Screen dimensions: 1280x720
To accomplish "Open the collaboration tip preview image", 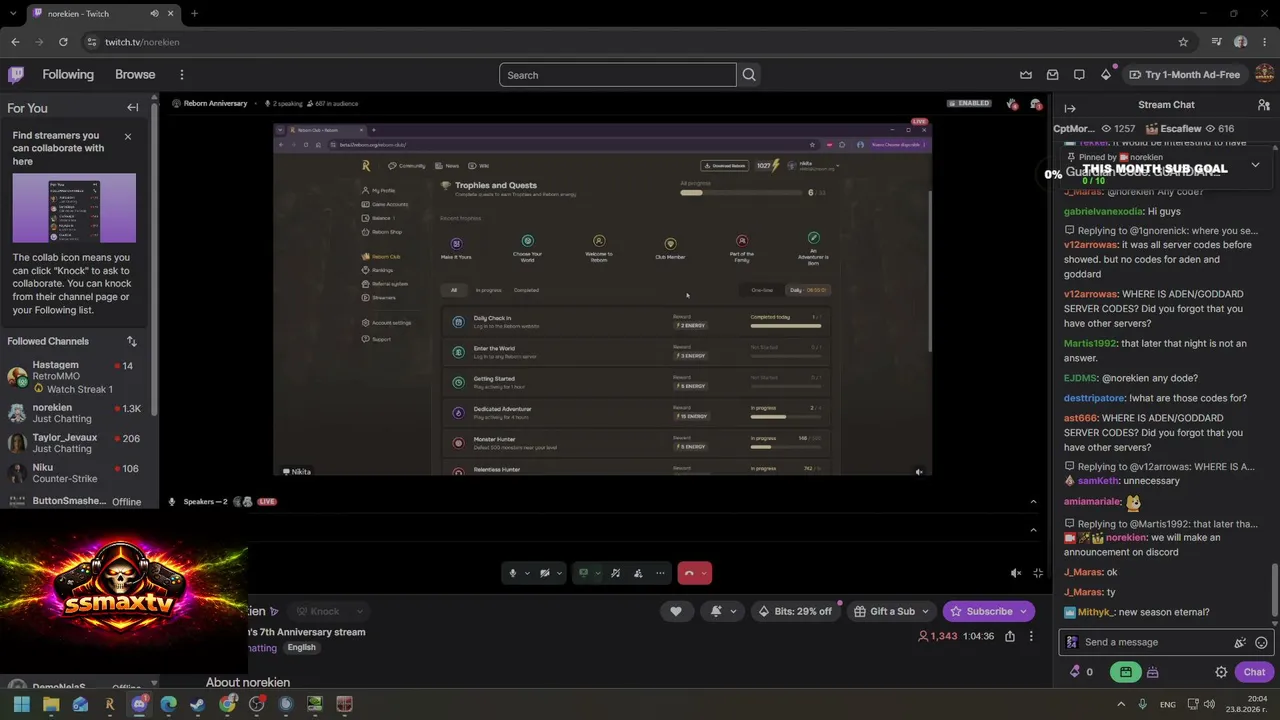I will 74,208.
